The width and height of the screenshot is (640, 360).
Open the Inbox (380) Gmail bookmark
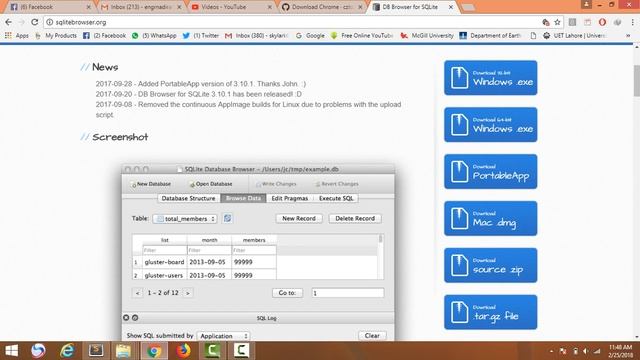[x=257, y=36]
